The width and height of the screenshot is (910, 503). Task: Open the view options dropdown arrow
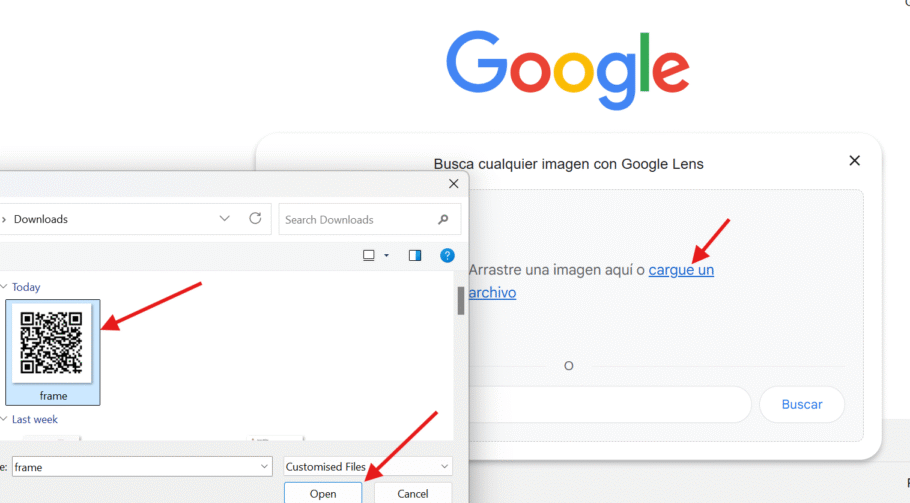[x=386, y=256]
